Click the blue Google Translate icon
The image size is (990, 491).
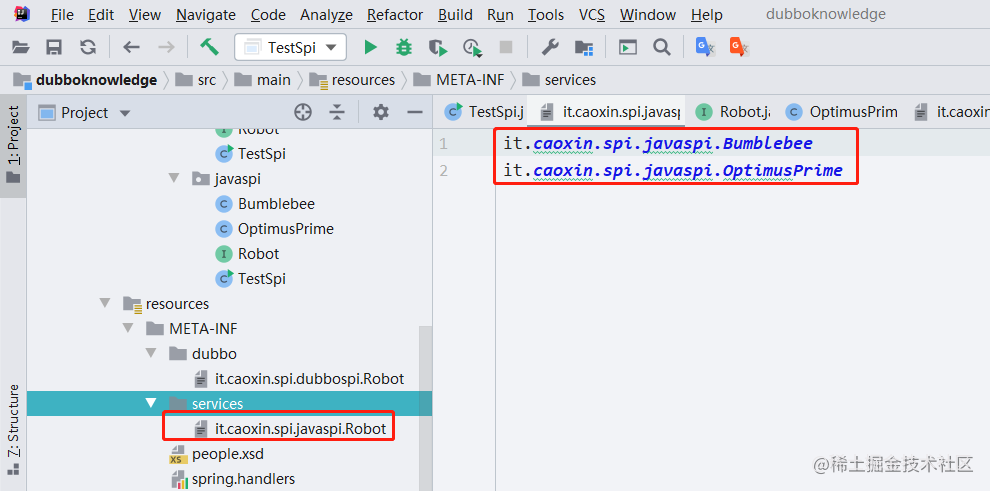pos(705,47)
